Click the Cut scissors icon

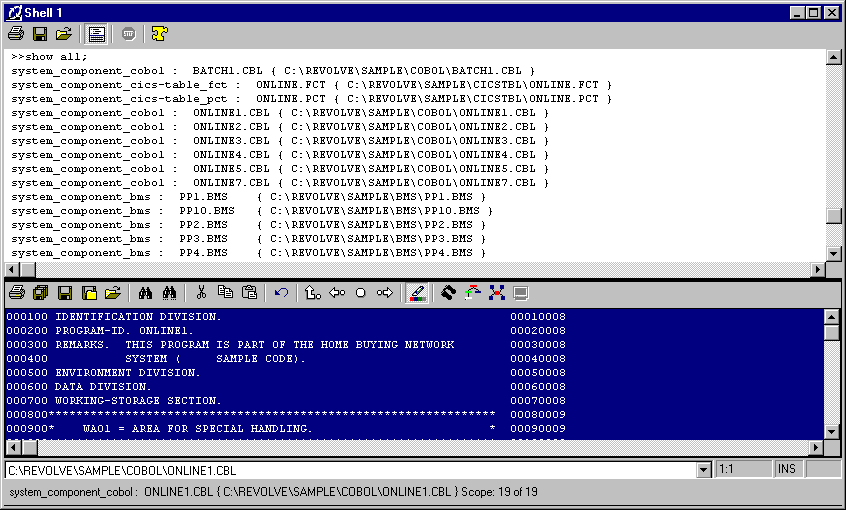(x=201, y=293)
